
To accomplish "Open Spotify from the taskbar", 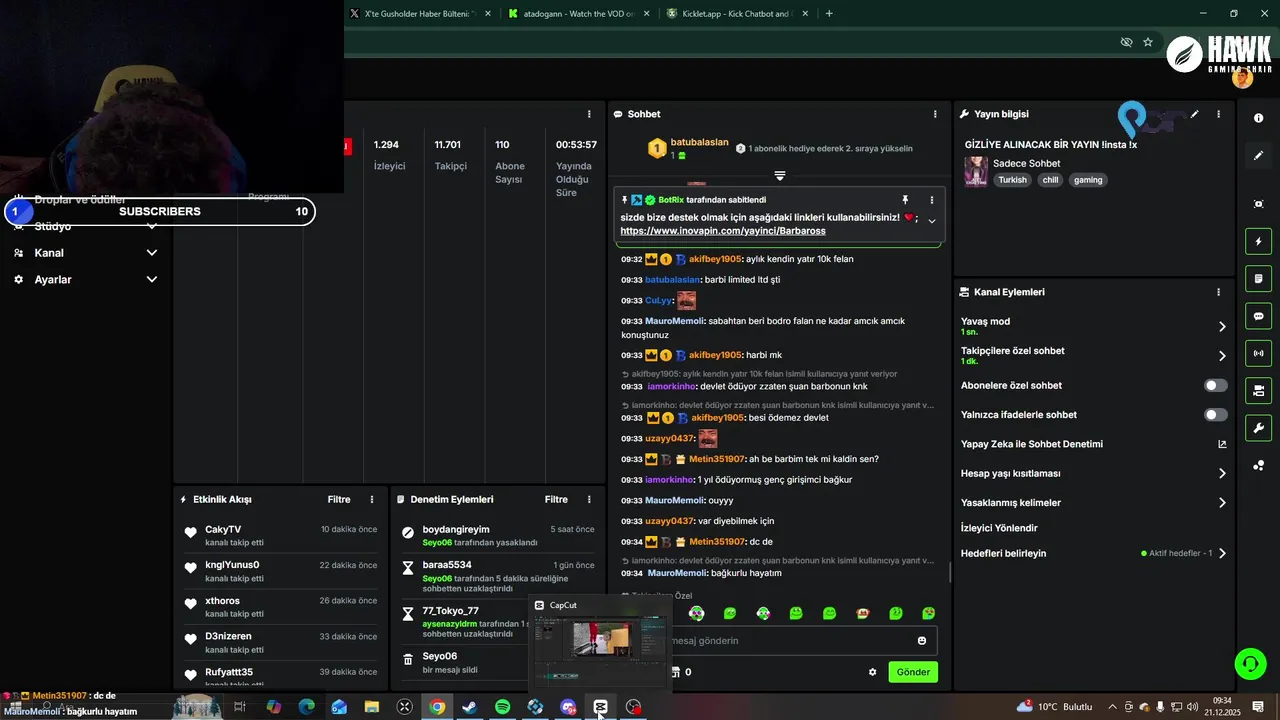I will pyautogui.click(x=502, y=707).
